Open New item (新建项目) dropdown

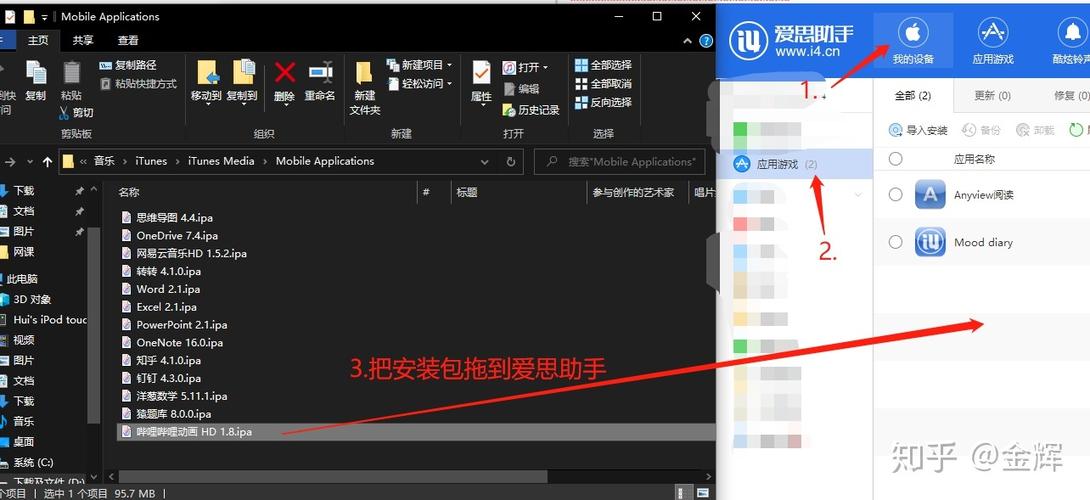pyautogui.click(x=419, y=65)
